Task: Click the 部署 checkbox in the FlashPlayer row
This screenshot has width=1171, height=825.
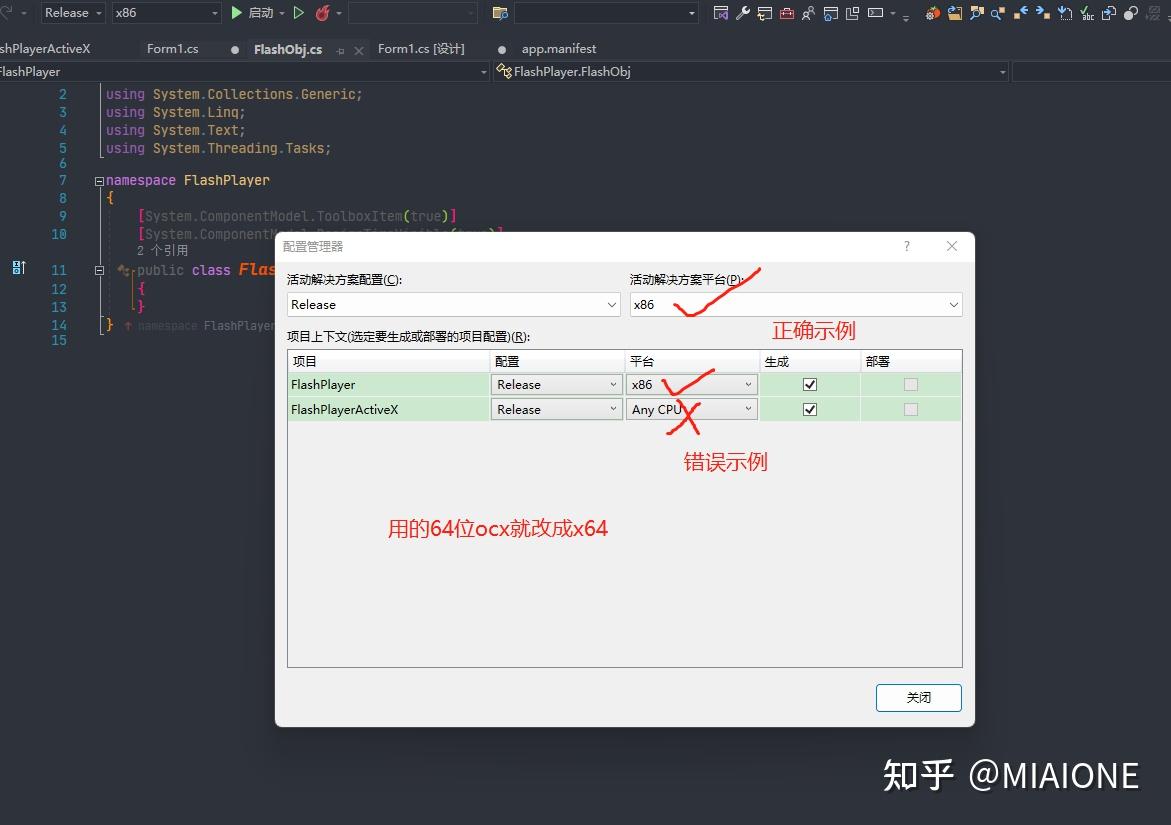Action: [x=910, y=384]
